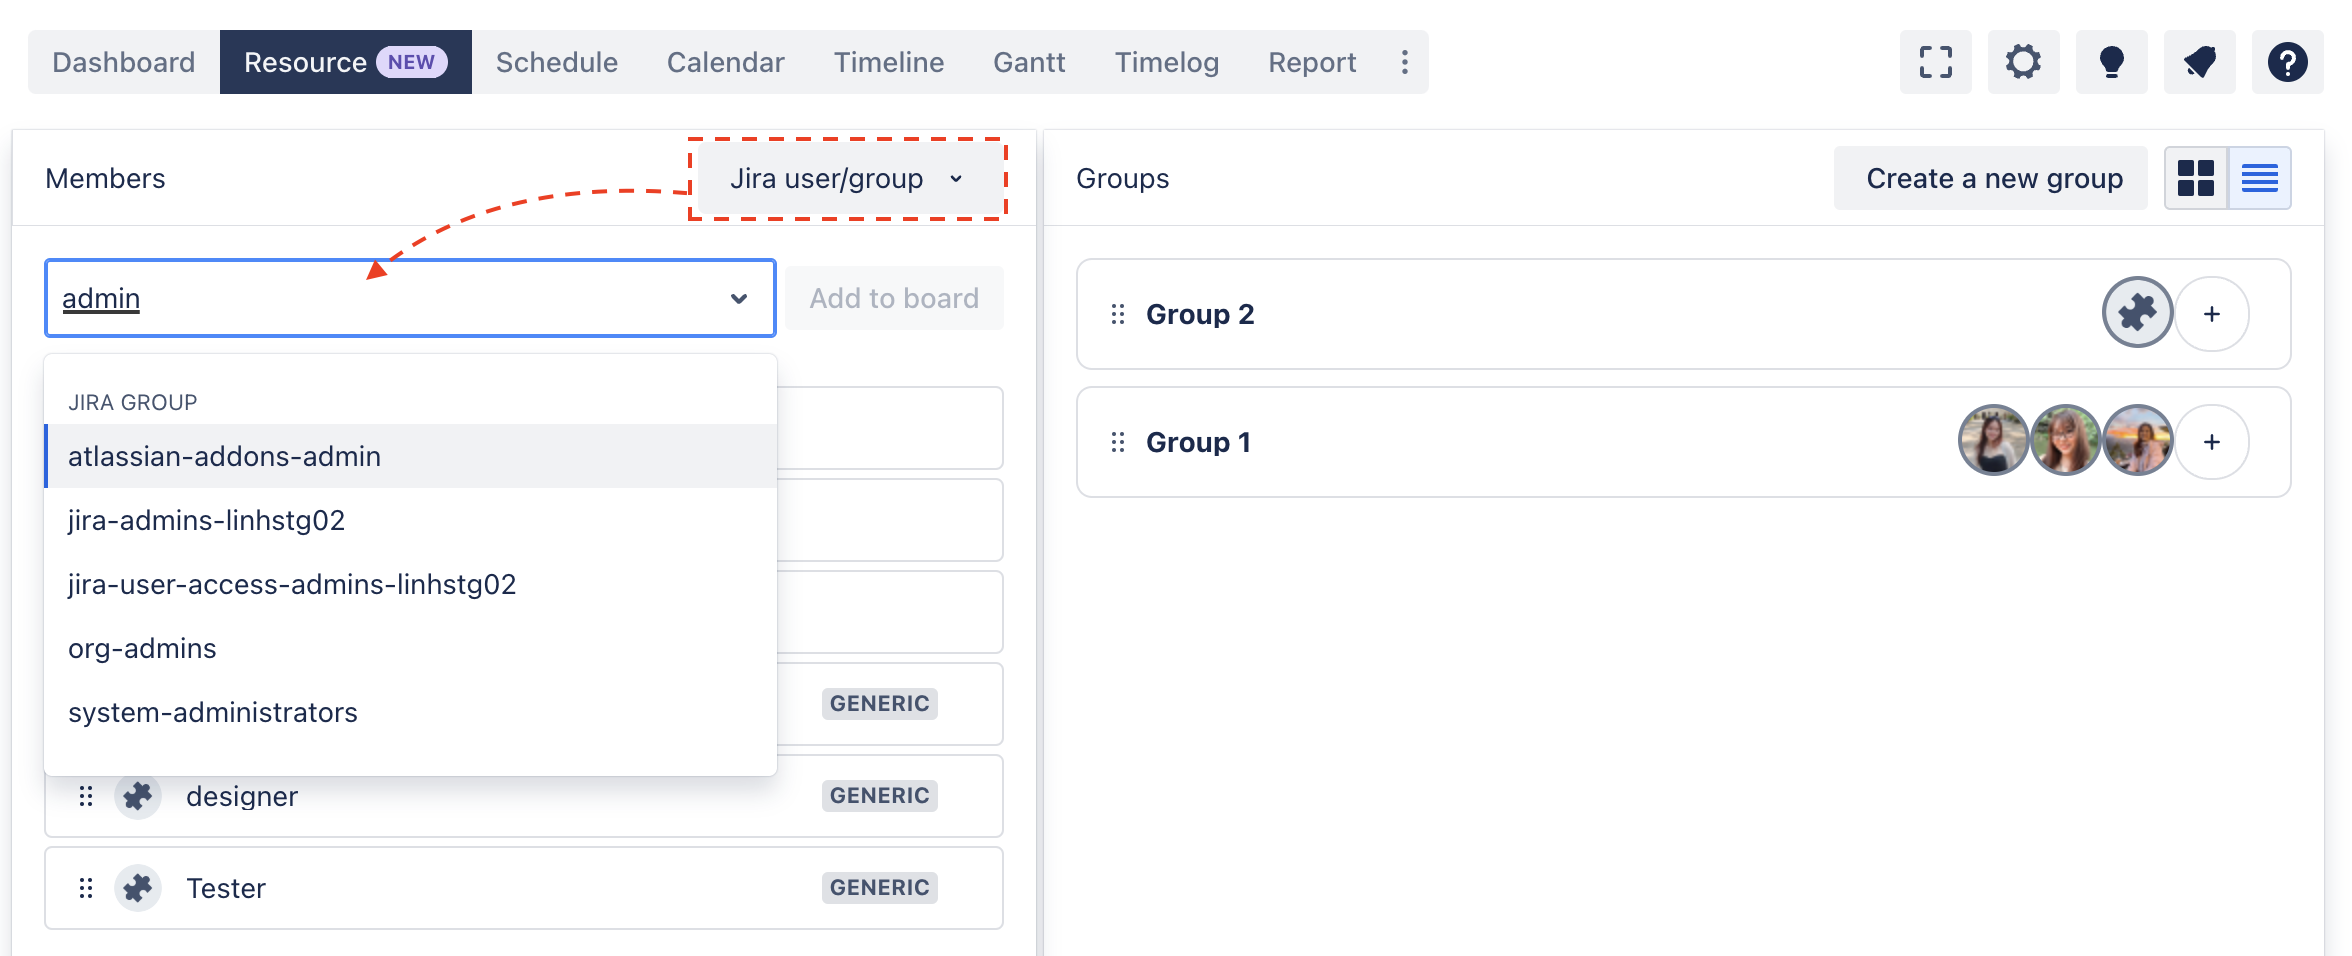Click the Add to board button
Image resolution: width=2352 pixels, height=956 pixels.
(894, 298)
